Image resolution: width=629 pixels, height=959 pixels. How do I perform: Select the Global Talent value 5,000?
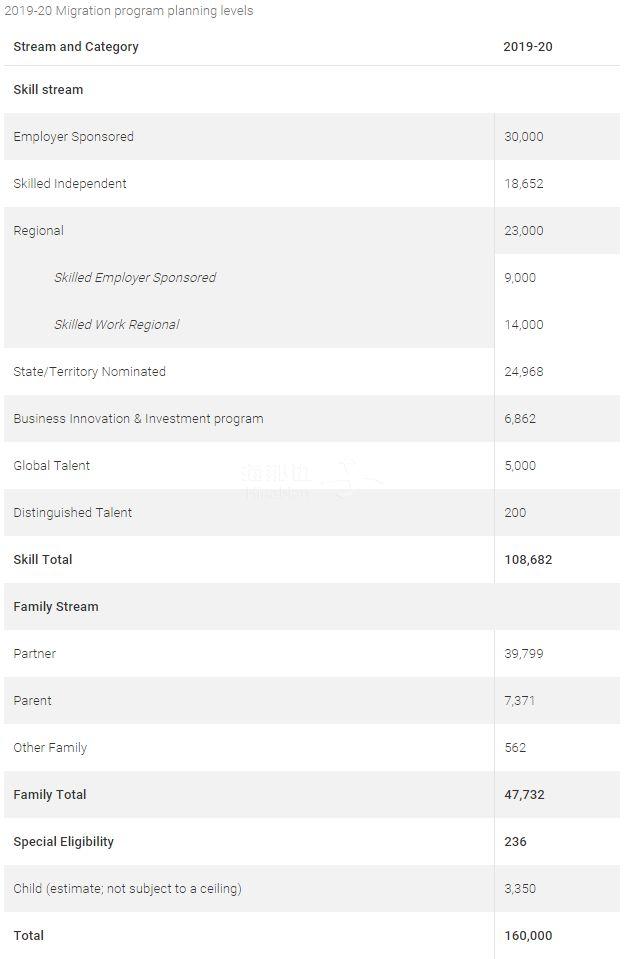pyautogui.click(x=520, y=466)
